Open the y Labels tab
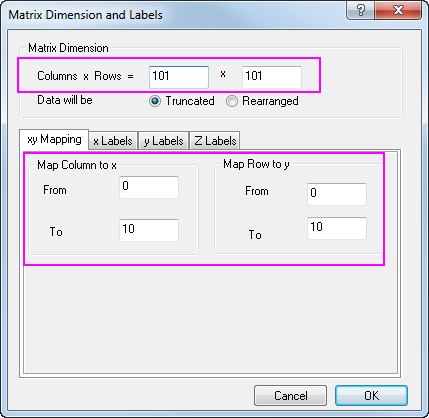Viewport: 429px width, 418px height. click(164, 141)
